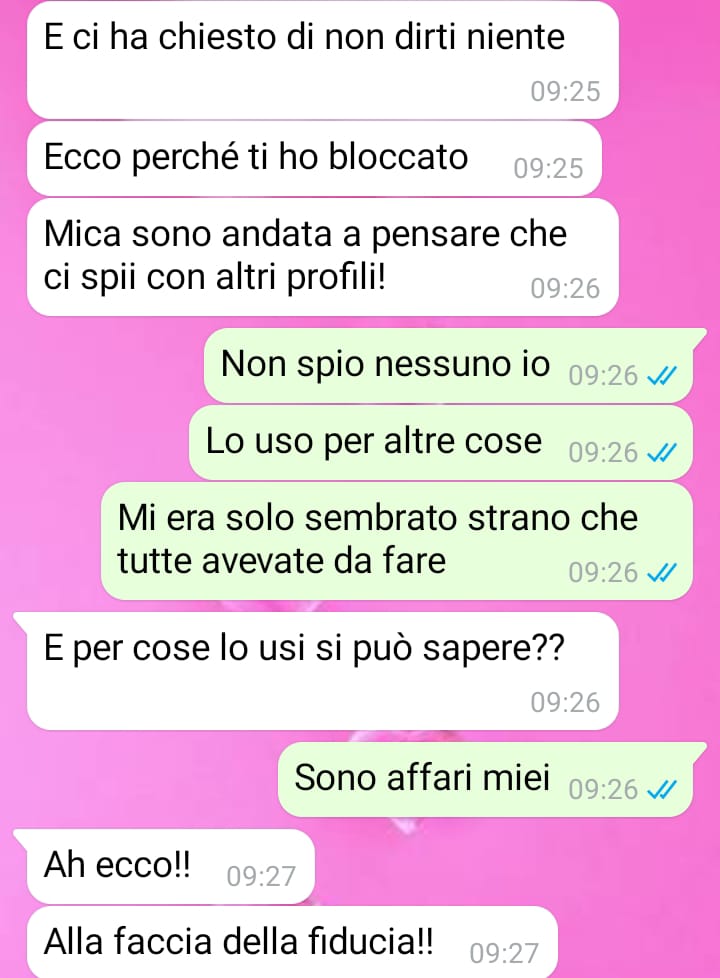Viewport: 720px width, 978px height.
Task: Tap double-check icon beside 'Lo uso per altre cose'
Action: (x=662, y=453)
